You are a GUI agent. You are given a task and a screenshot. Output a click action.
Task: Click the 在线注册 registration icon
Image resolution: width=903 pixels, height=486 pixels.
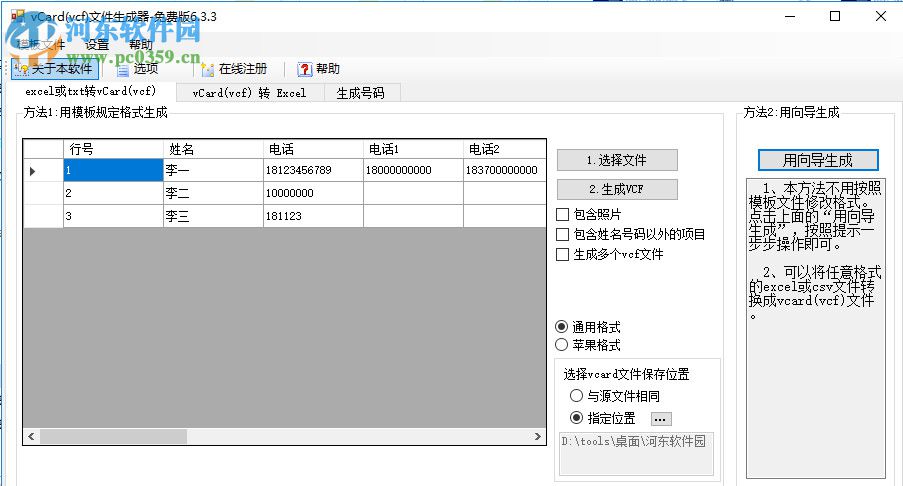(207, 70)
